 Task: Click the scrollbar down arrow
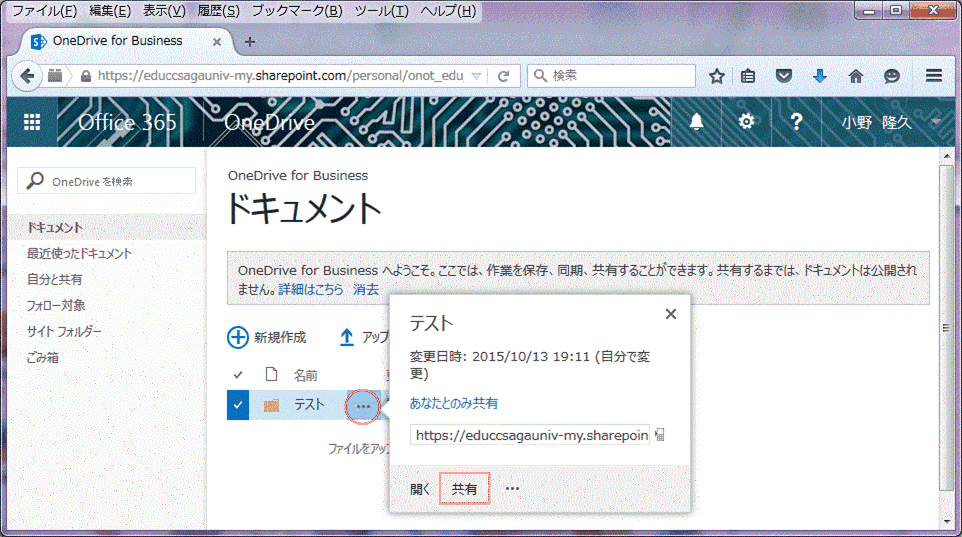[945, 522]
